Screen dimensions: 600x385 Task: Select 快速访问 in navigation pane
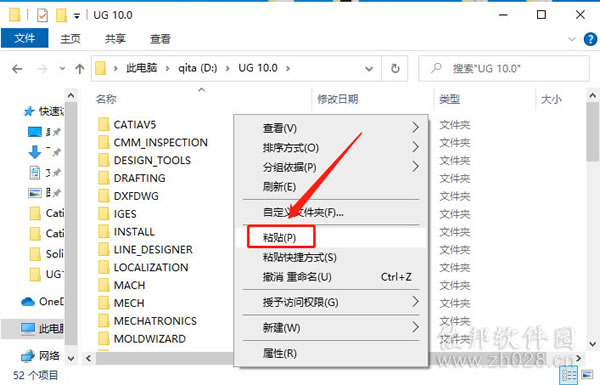tap(44, 111)
